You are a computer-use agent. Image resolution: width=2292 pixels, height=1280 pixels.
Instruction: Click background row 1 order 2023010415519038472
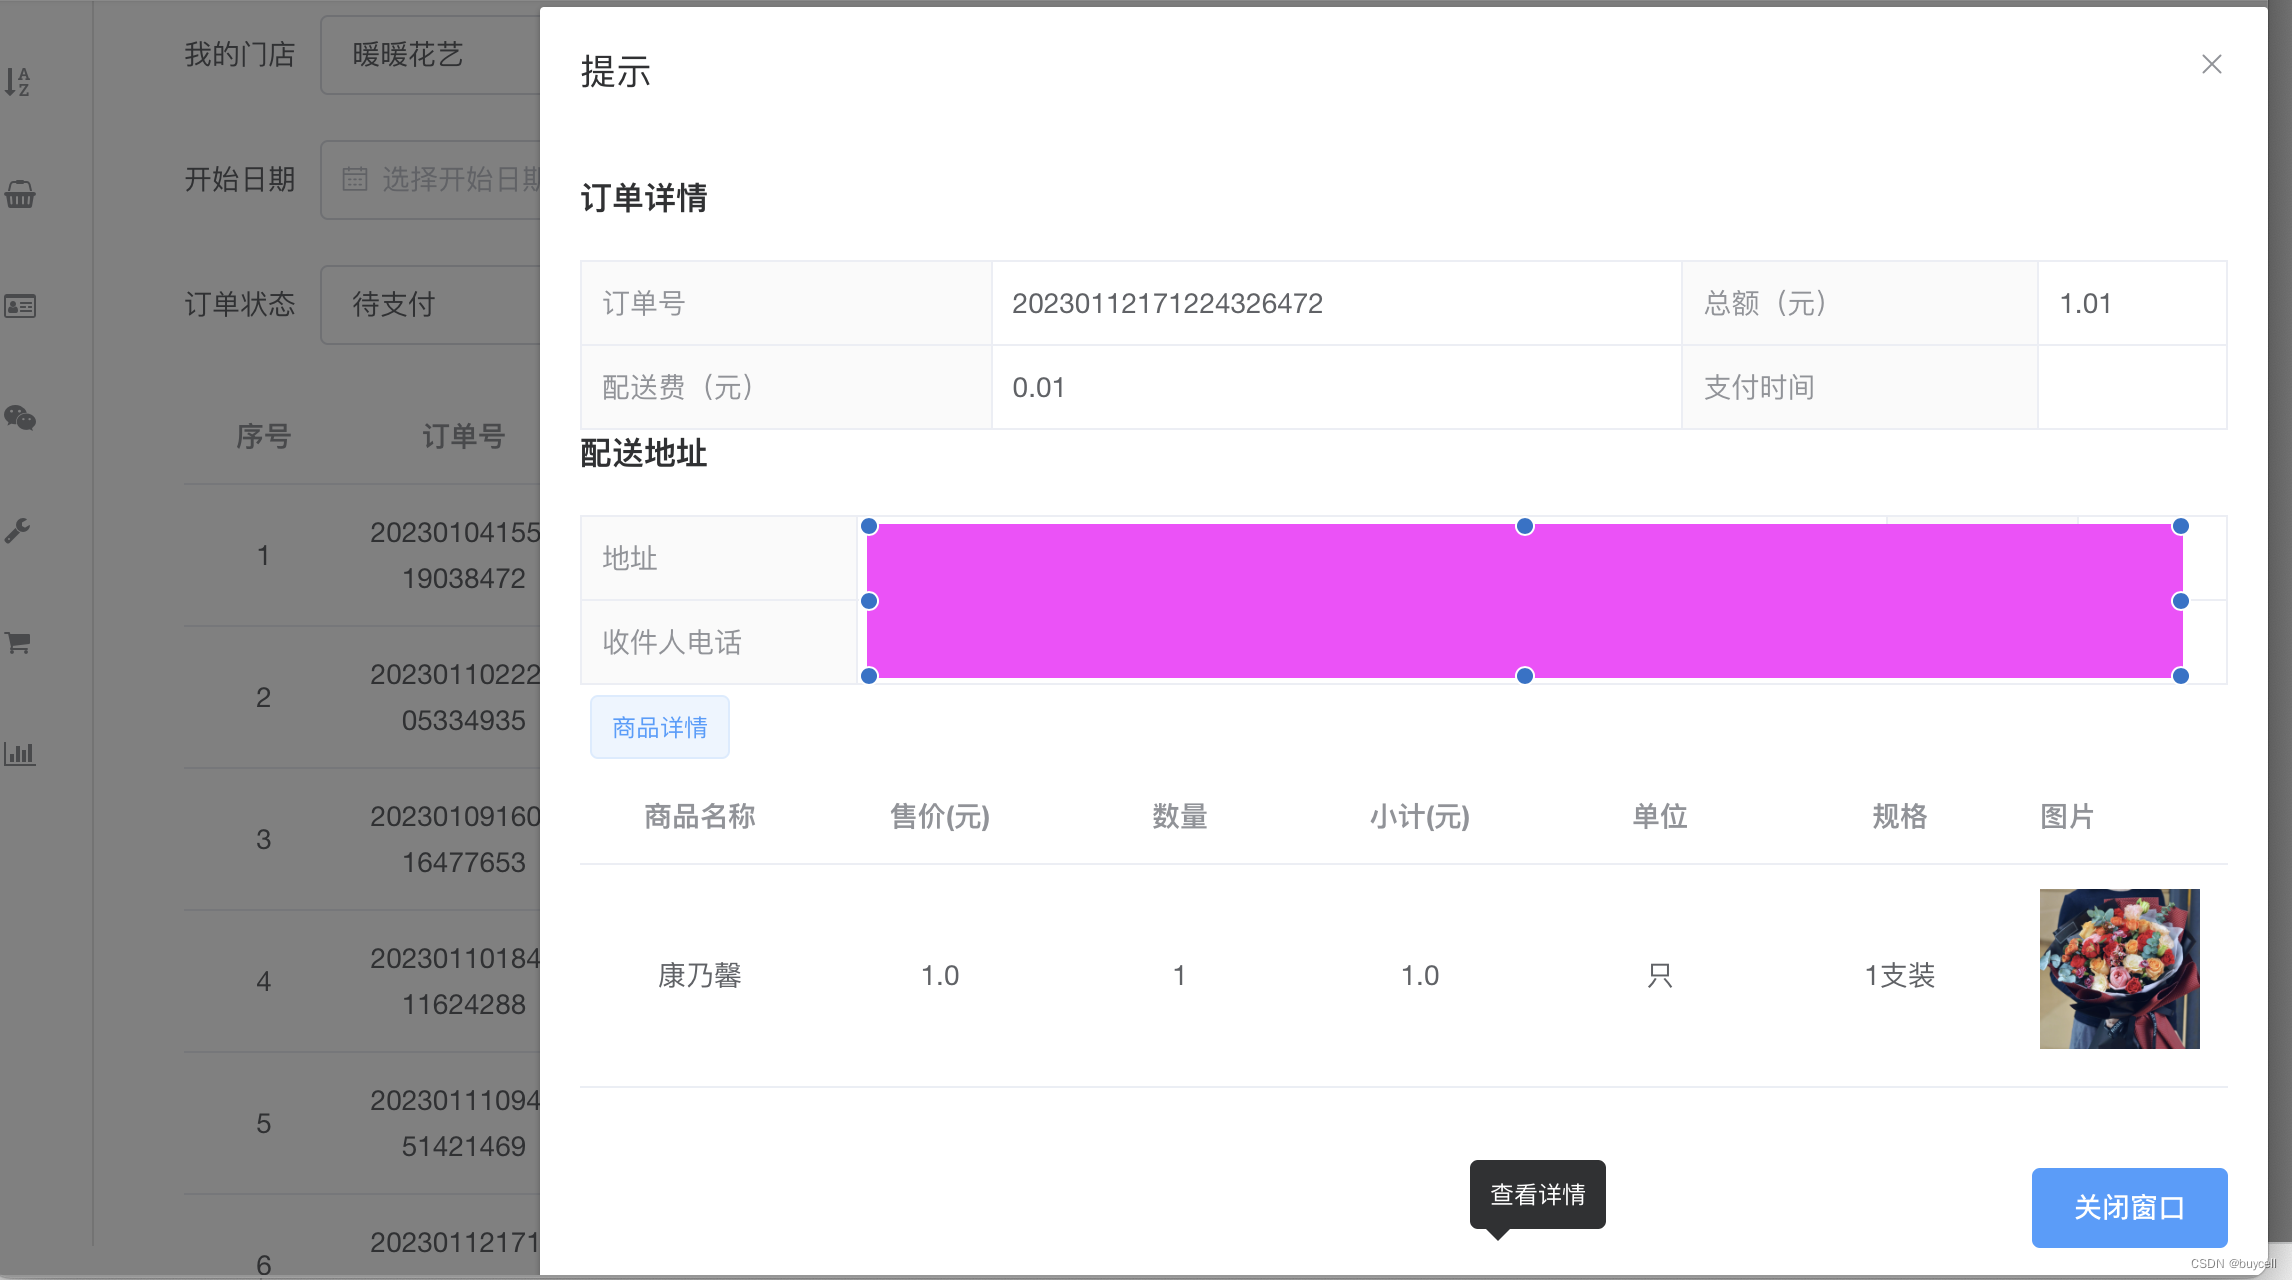tap(362, 555)
